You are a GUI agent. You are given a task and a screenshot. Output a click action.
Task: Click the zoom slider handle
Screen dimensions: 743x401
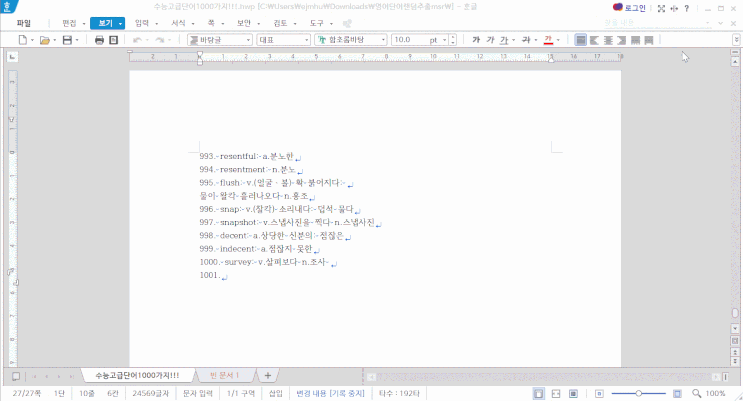point(639,393)
